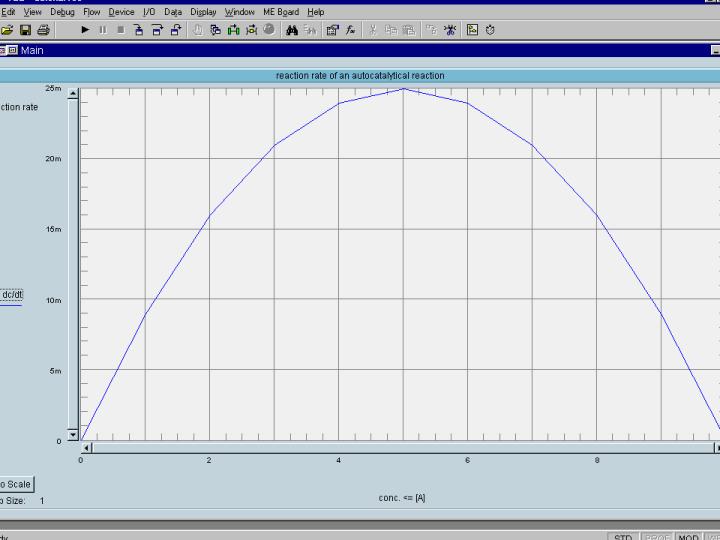Open the Debug menu

[x=62, y=12]
